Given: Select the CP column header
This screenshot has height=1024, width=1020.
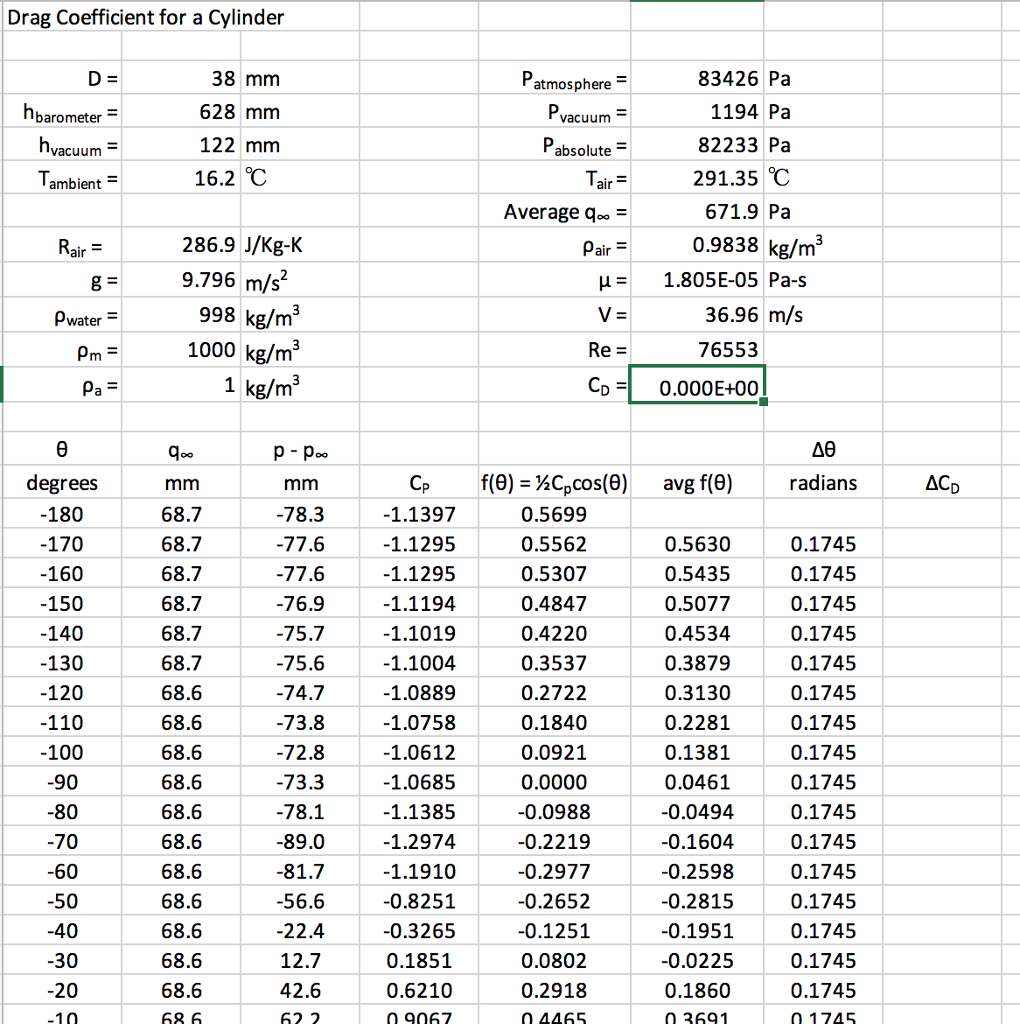Looking at the screenshot, I should (x=419, y=483).
